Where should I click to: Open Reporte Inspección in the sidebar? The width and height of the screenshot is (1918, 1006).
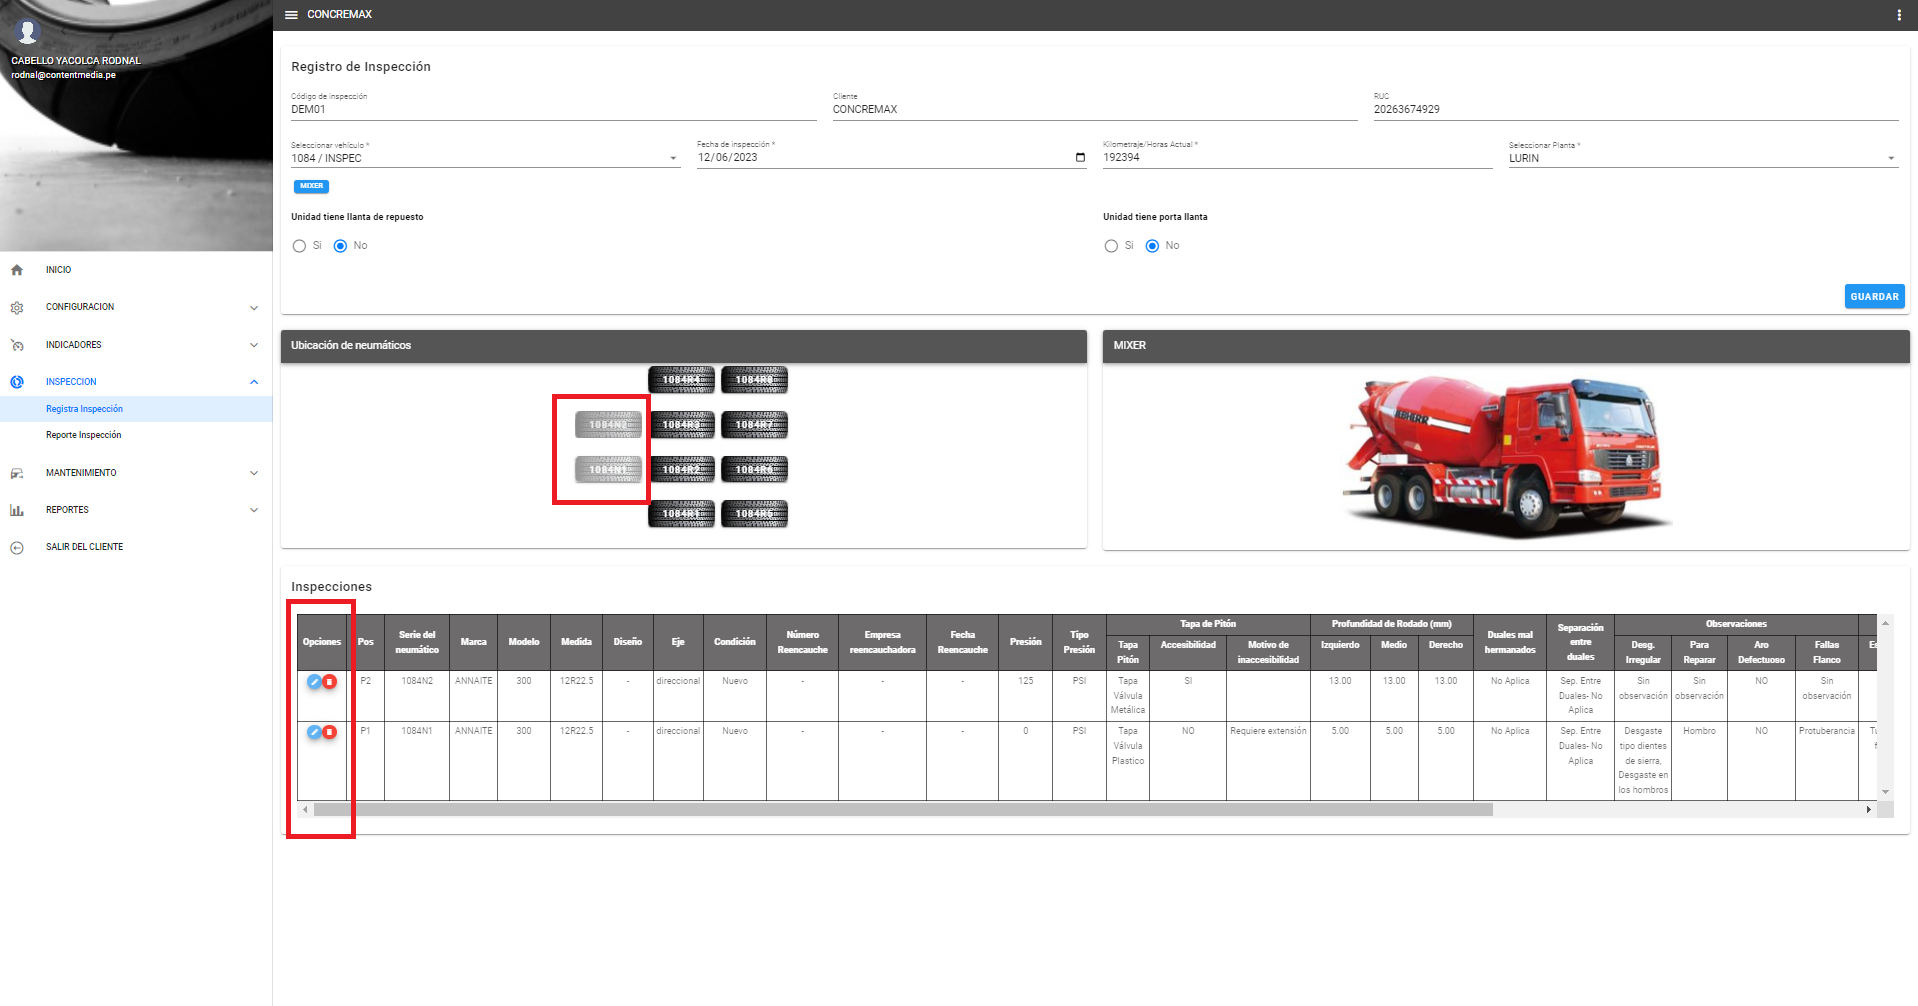(83, 435)
